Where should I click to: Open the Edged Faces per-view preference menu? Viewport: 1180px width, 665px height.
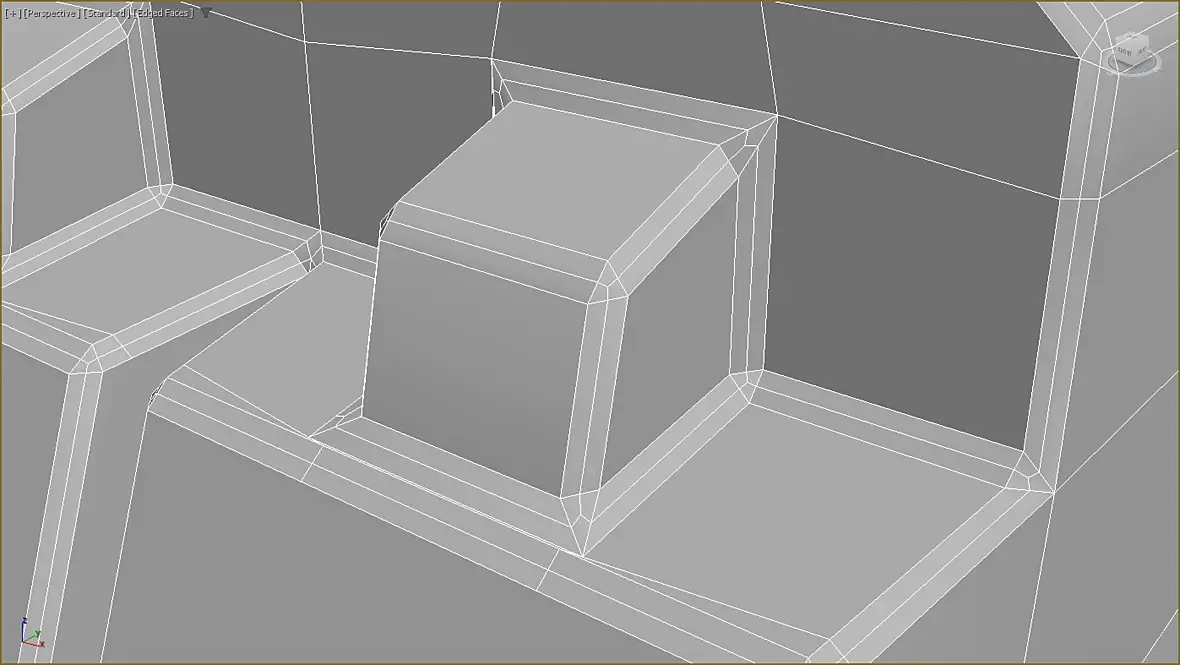(163, 14)
